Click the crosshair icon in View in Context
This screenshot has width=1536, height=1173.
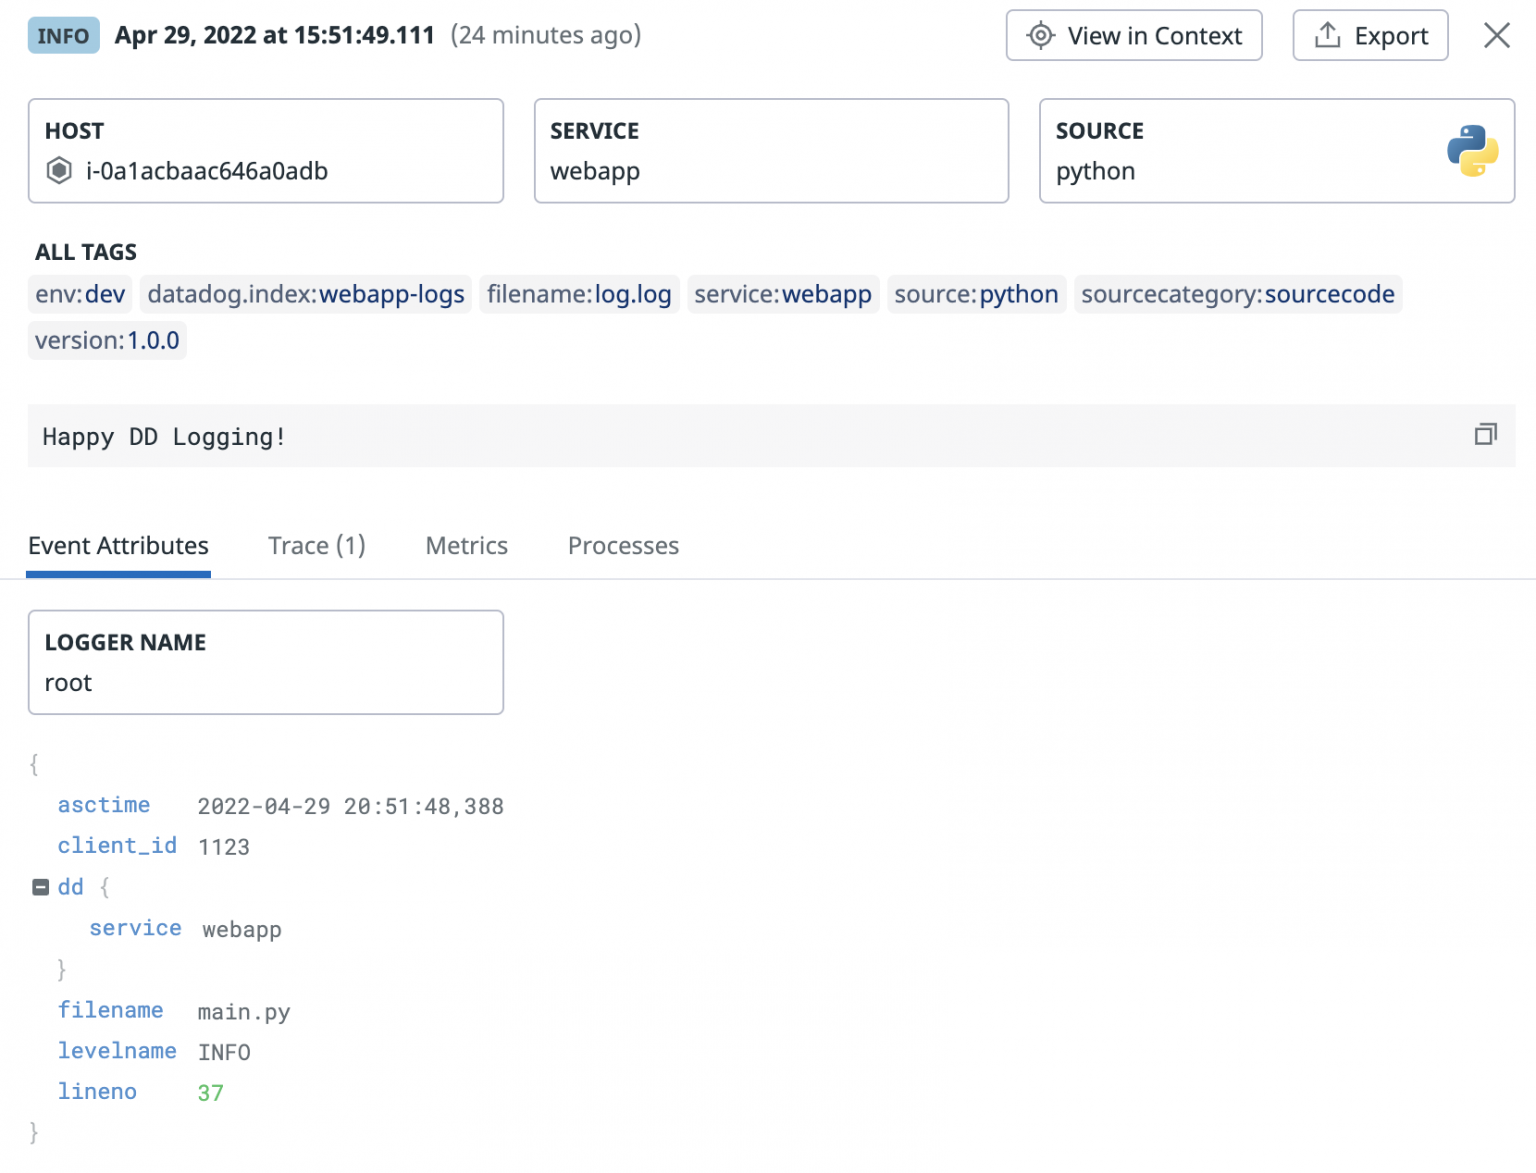pyautogui.click(x=1040, y=35)
